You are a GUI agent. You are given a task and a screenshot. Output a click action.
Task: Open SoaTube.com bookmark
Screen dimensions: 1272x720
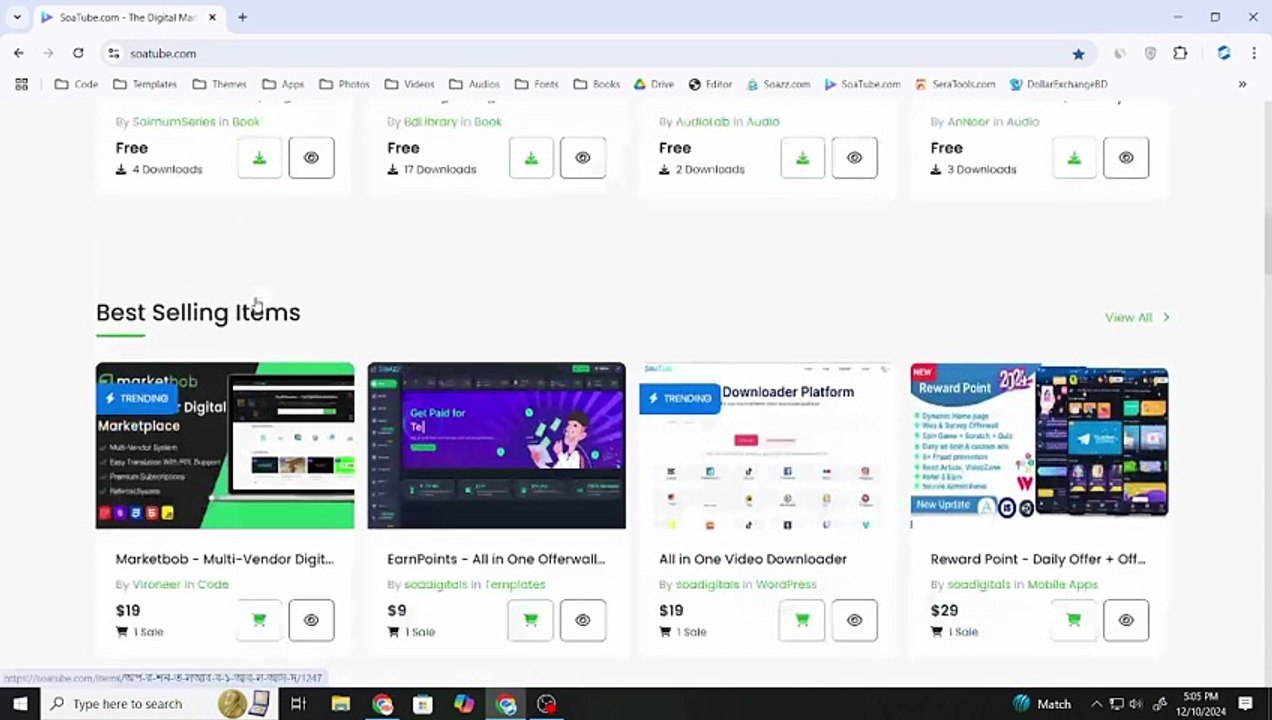(x=862, y=84)
